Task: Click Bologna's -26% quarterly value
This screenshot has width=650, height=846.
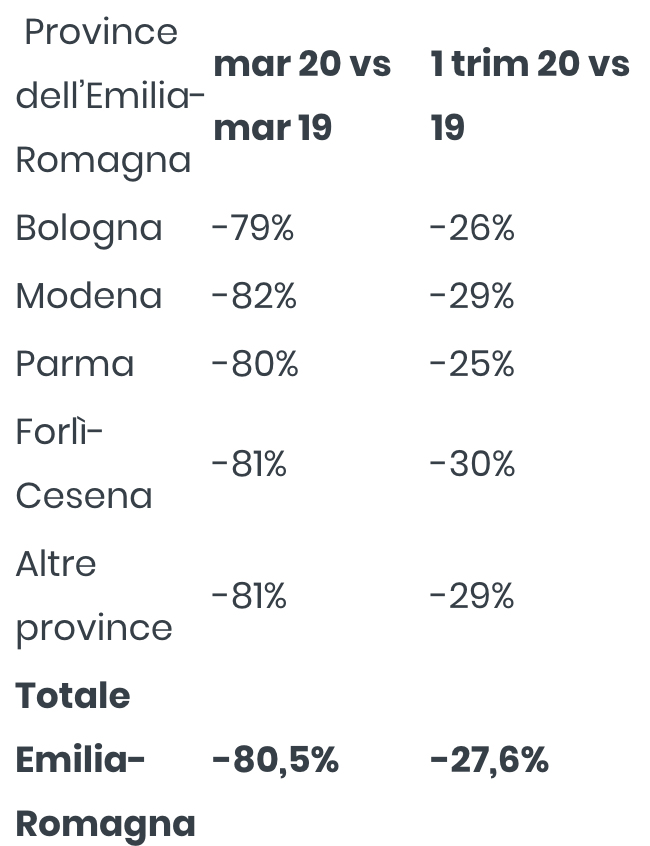Action: [x=472, y=228]
